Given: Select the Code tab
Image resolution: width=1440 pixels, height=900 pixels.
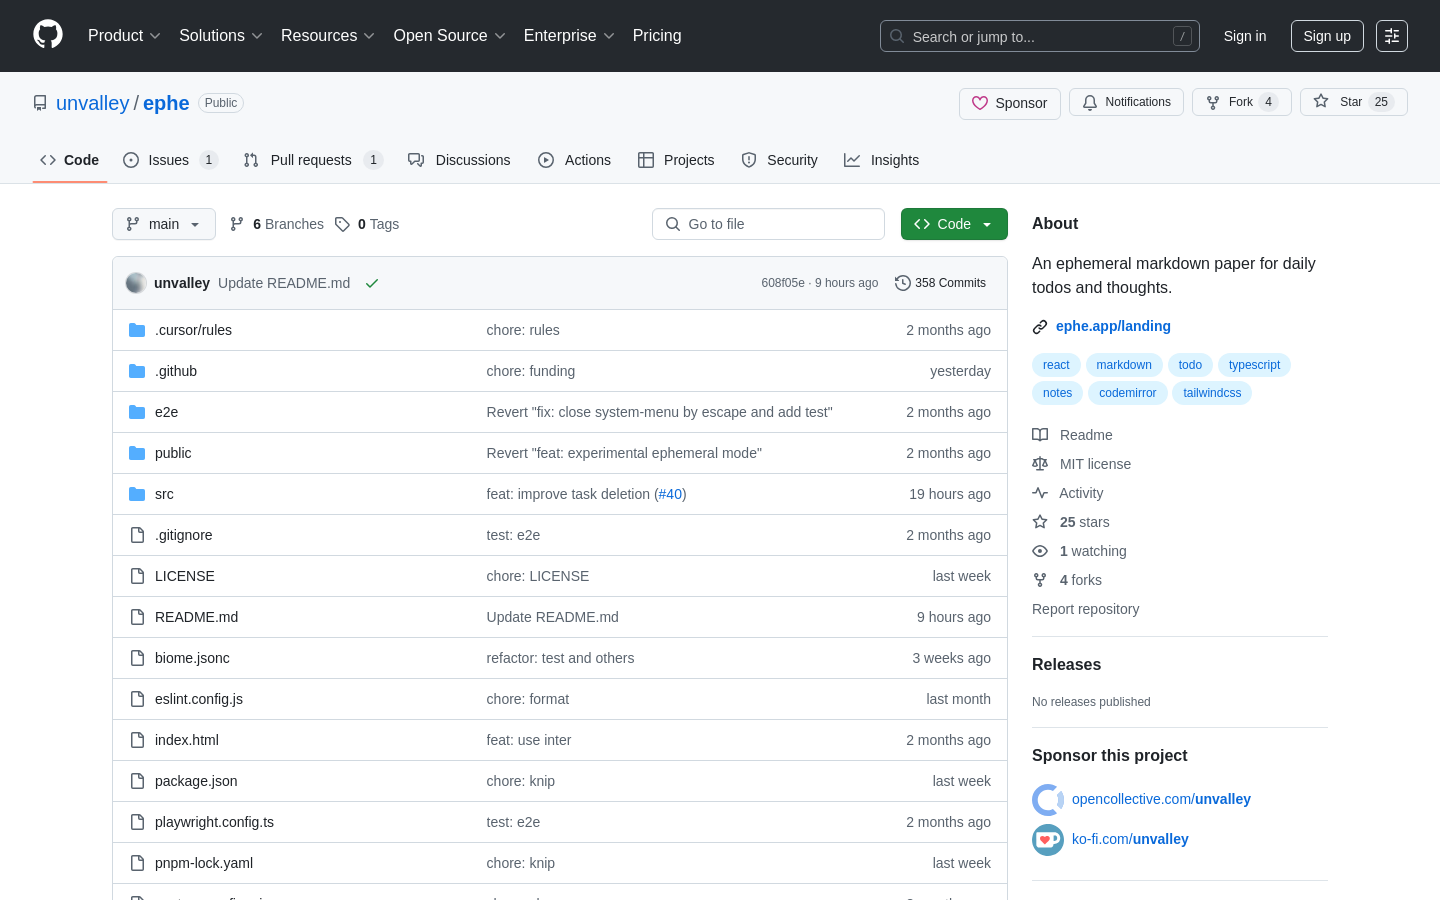Looking at the screenshot, I should 70,160.
